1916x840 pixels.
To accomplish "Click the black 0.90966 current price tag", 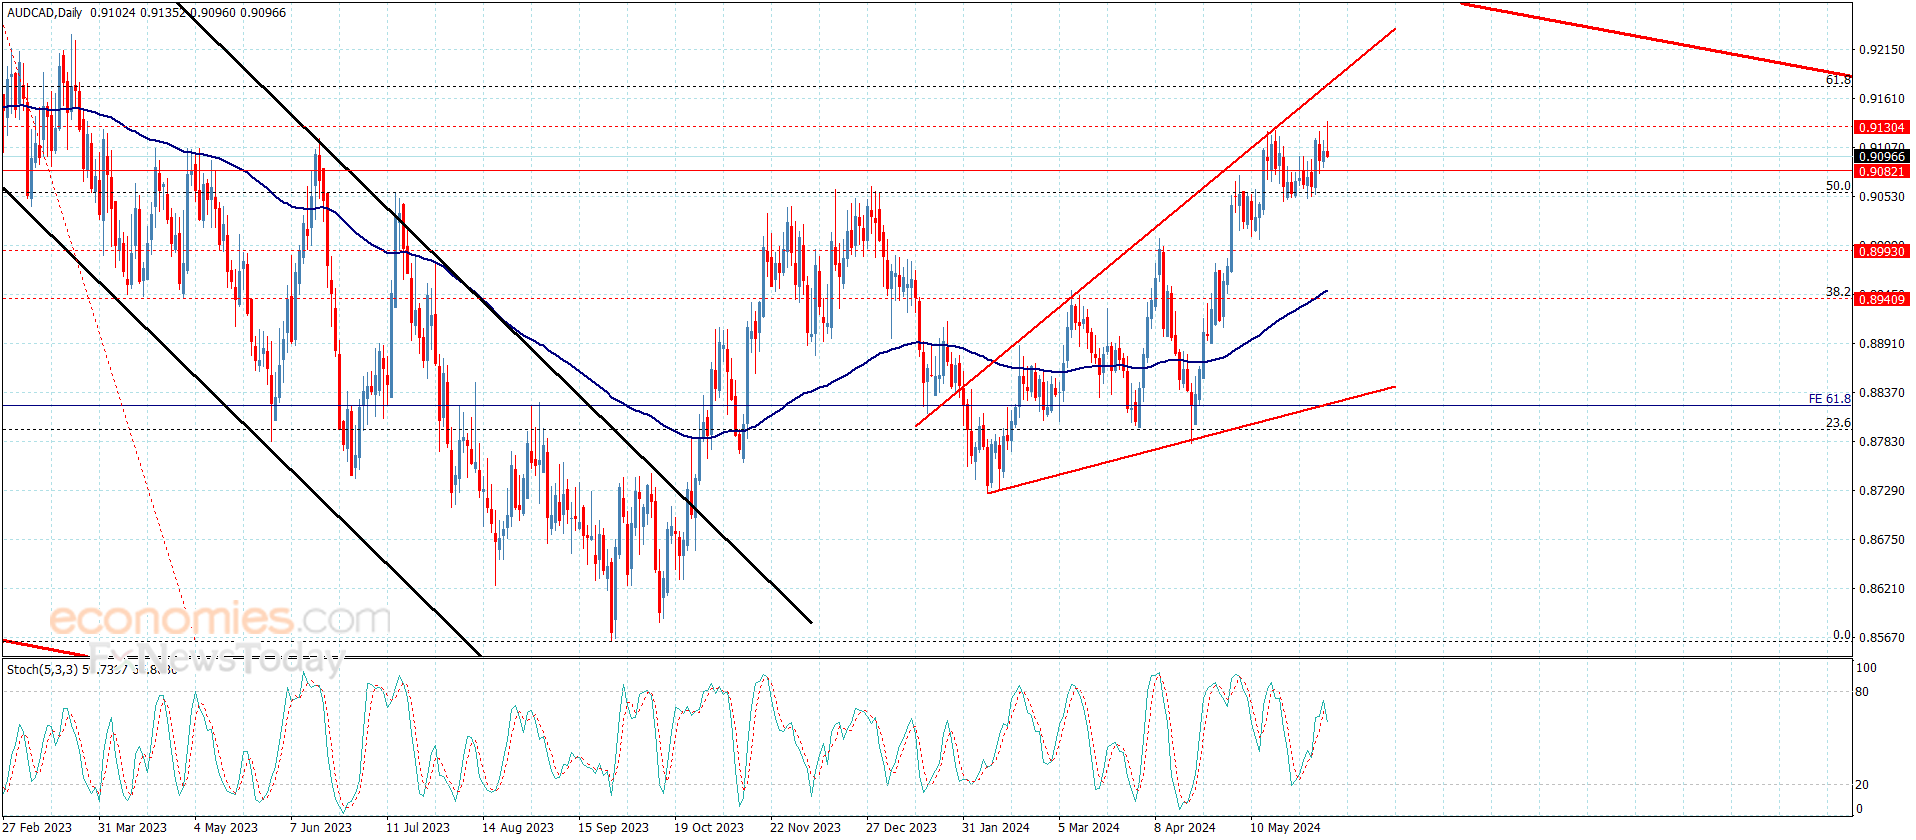I will click(x=1881, y=157).
